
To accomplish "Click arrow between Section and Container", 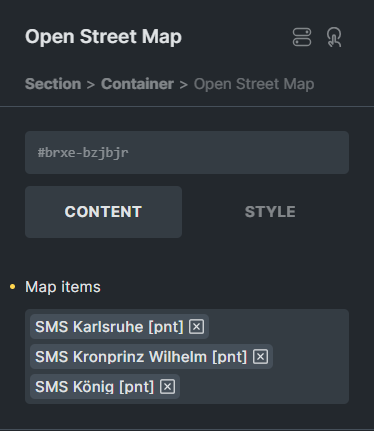I will [x=91, y=85].
